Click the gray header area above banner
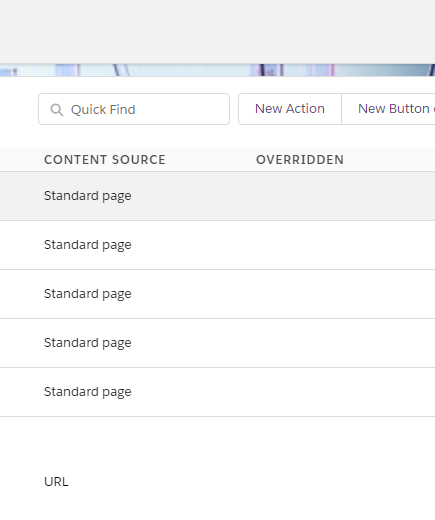This screenshot has height=520, width=435. 217,32
